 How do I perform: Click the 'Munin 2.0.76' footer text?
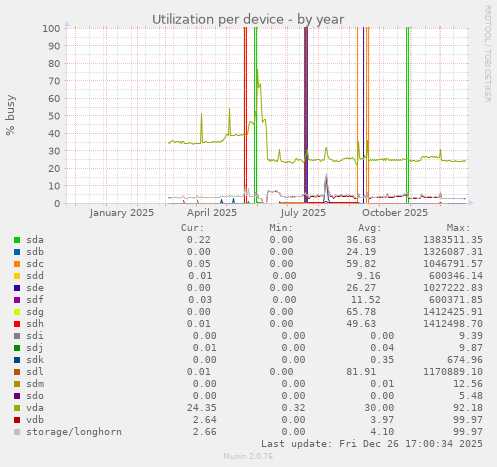(x=248, y=456)
